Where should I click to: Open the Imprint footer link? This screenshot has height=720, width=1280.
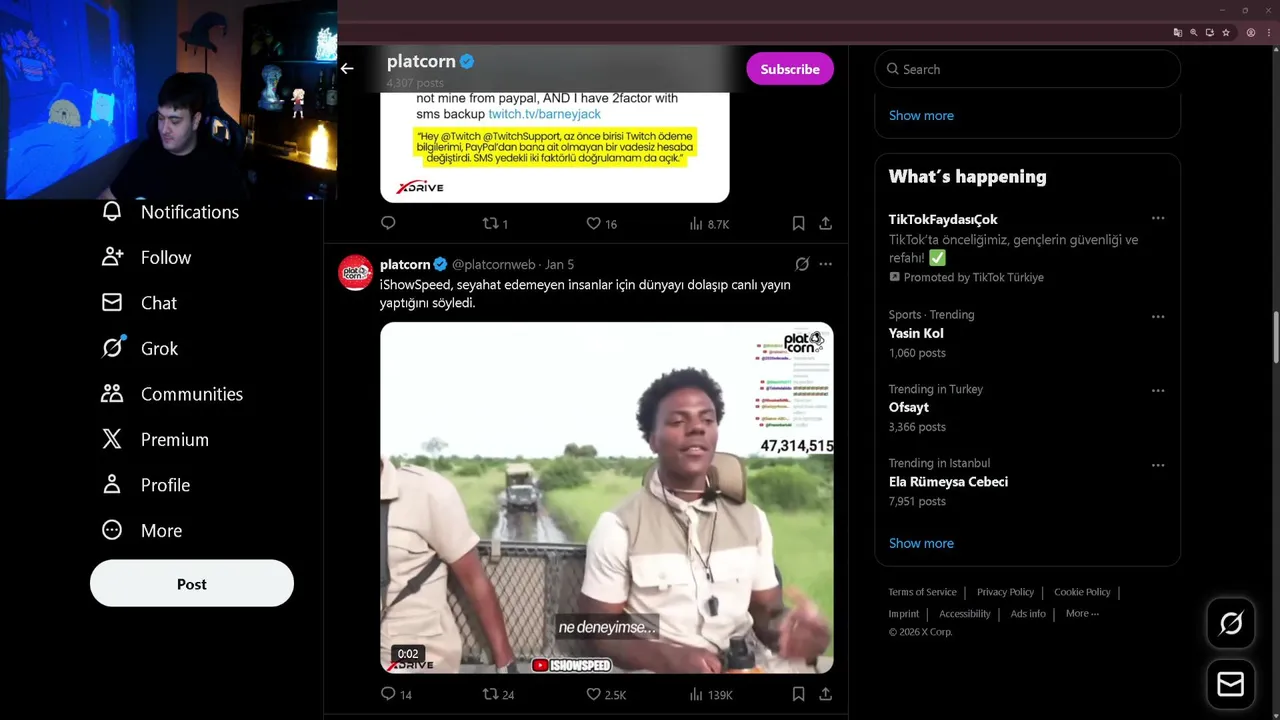click(x=903, y=613)
